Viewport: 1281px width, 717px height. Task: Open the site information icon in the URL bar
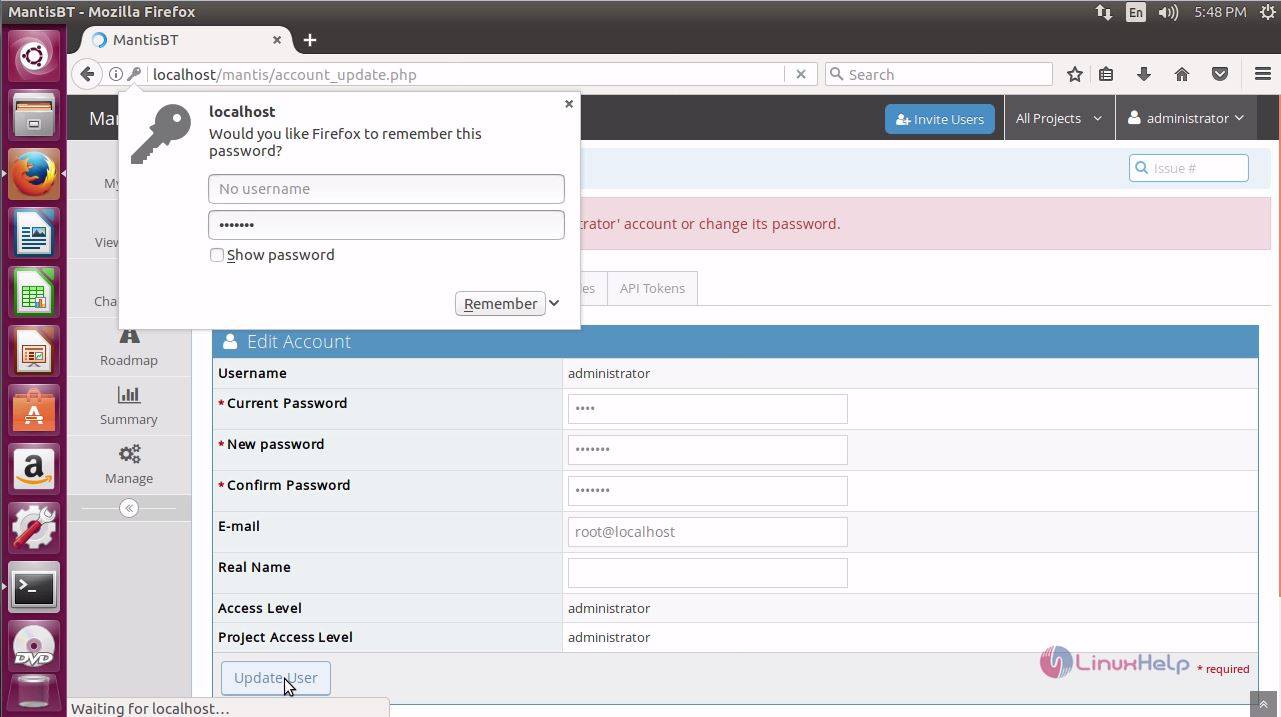pos(116,74)
